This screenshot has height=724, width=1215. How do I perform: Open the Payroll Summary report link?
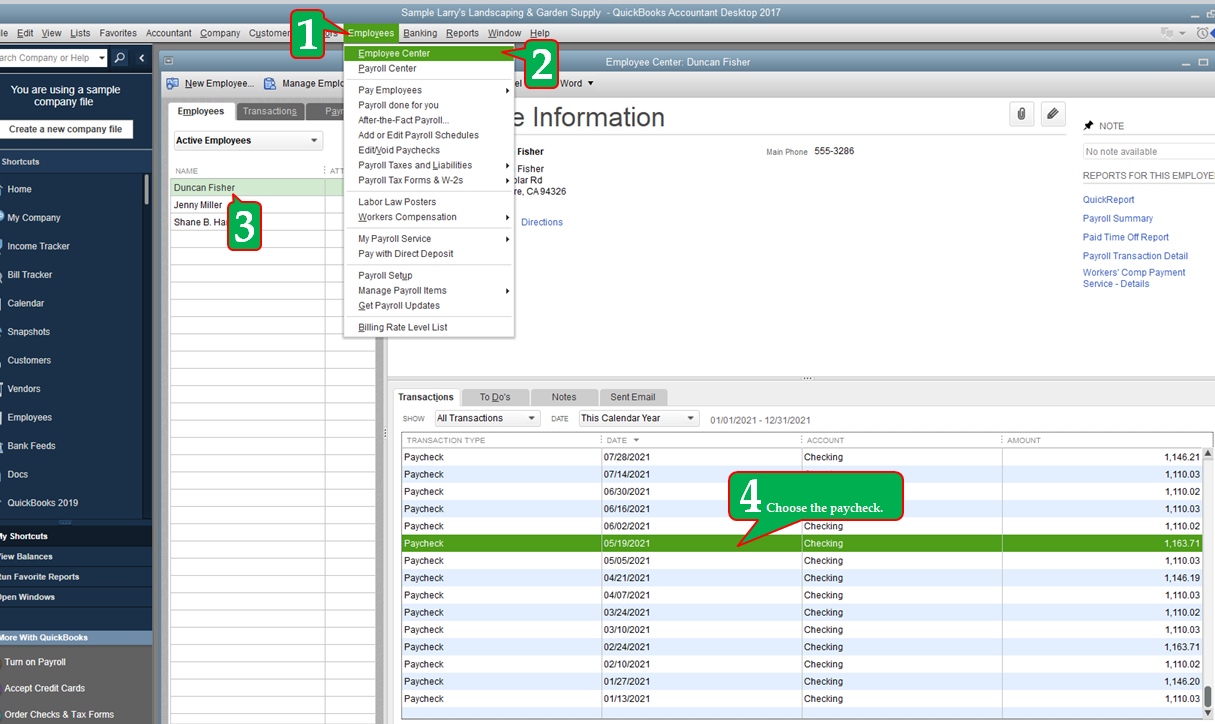1118,219
